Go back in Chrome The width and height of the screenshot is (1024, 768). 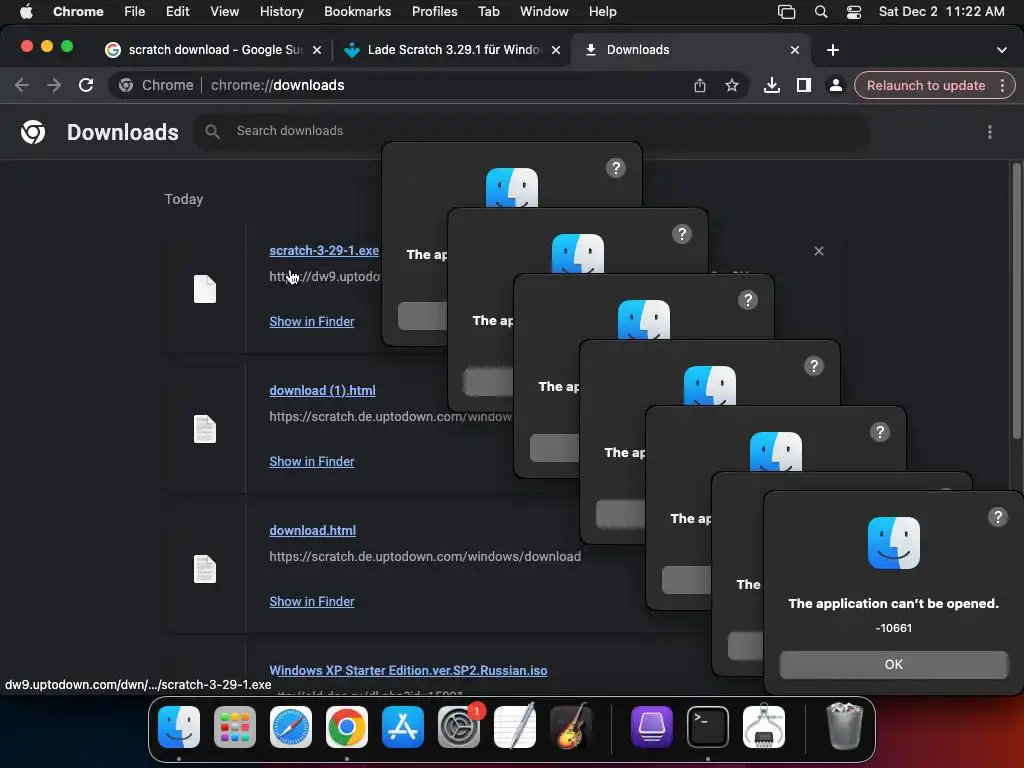pos(22,85)
